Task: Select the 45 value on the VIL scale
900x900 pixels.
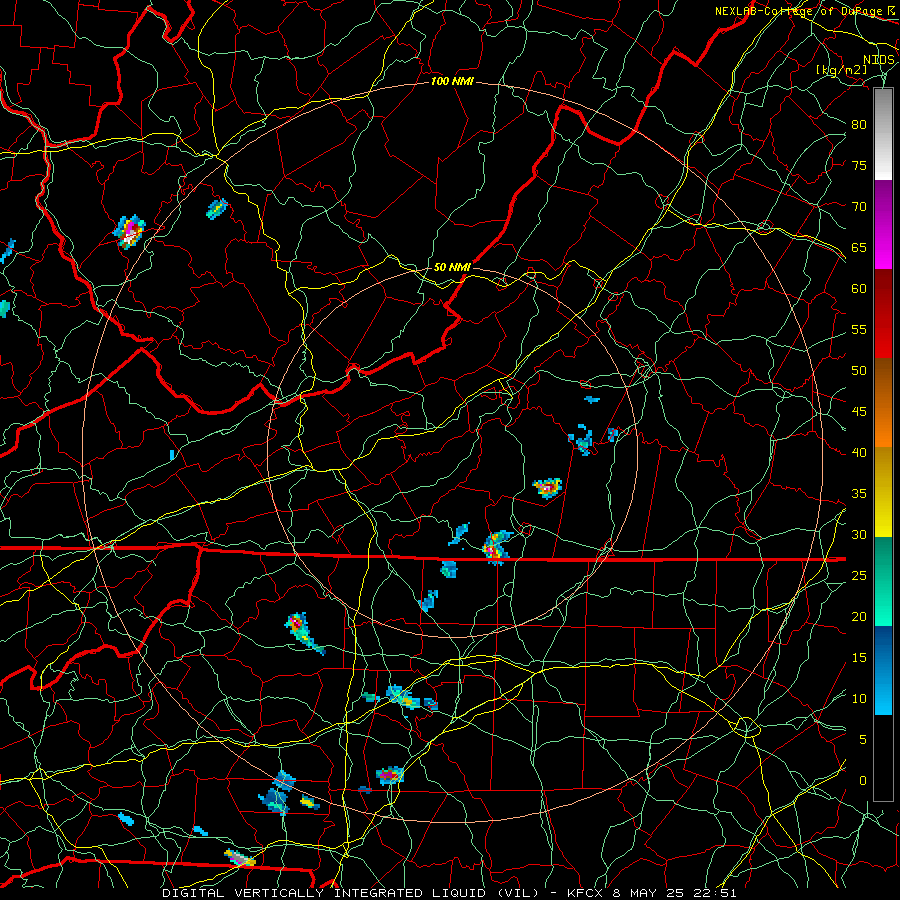Action: point(859,412)
